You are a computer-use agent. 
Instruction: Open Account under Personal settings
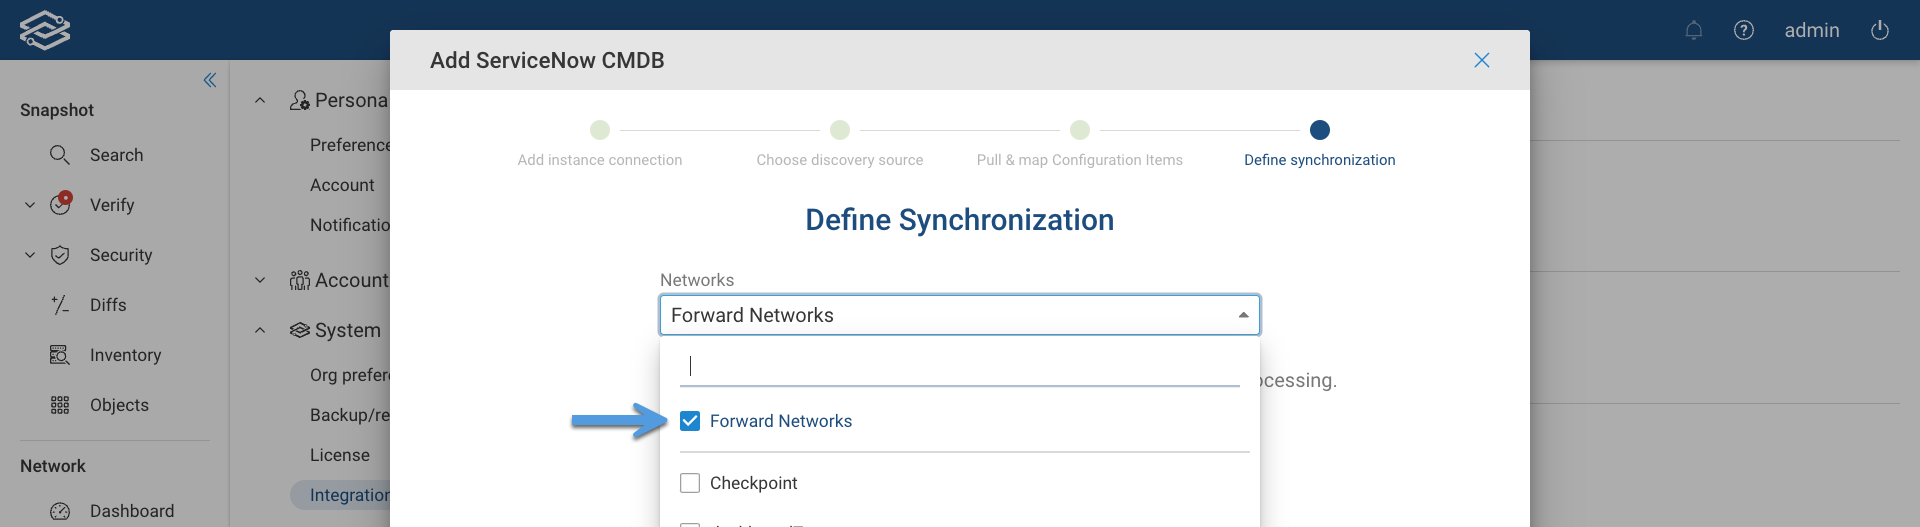click(342, 185)
